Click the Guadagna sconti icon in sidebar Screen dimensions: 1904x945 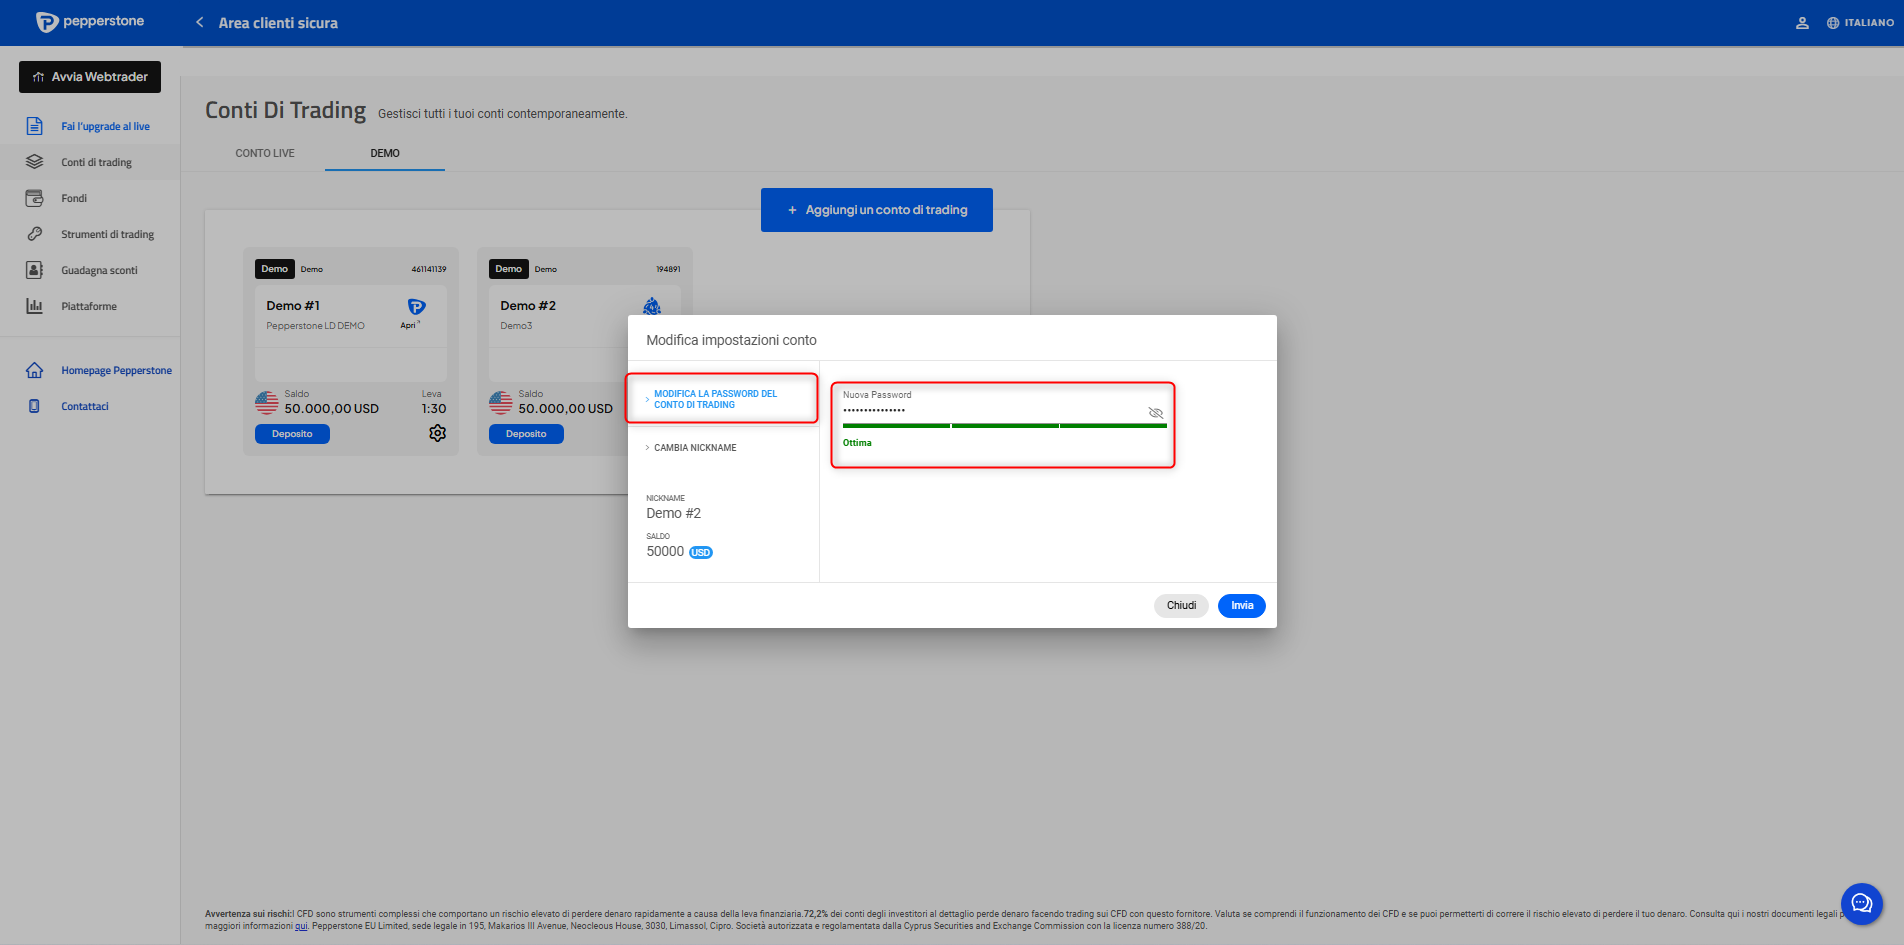tap(35, 270)
